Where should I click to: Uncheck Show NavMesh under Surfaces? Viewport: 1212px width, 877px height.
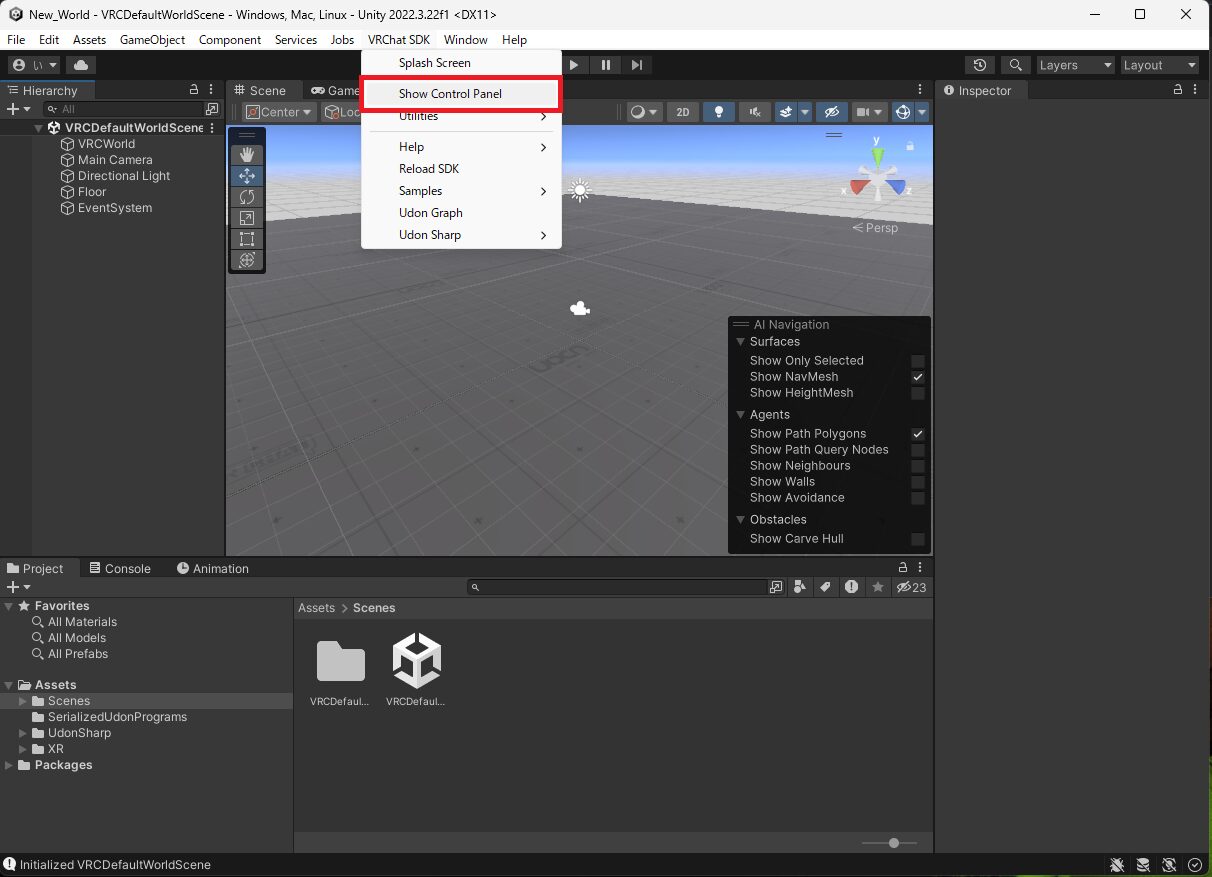(917, 377)
